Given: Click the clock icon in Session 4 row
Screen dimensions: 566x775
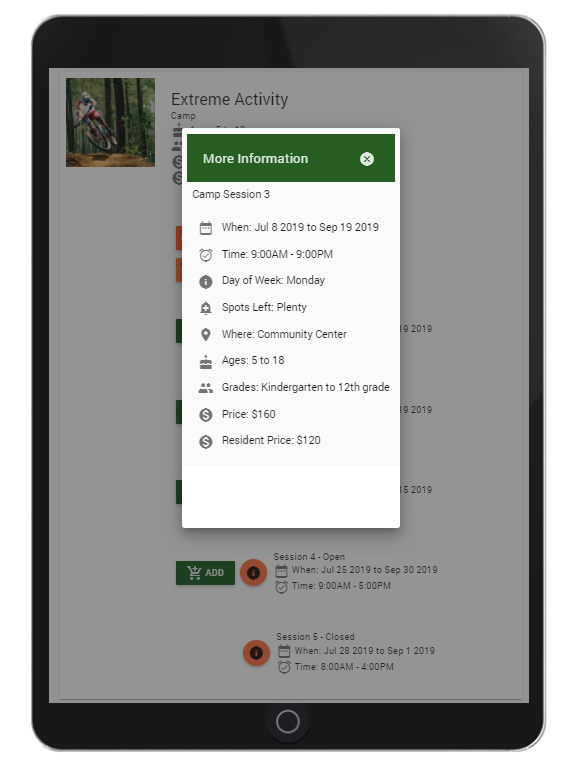Looking at the screenshot, I should 281,587.
